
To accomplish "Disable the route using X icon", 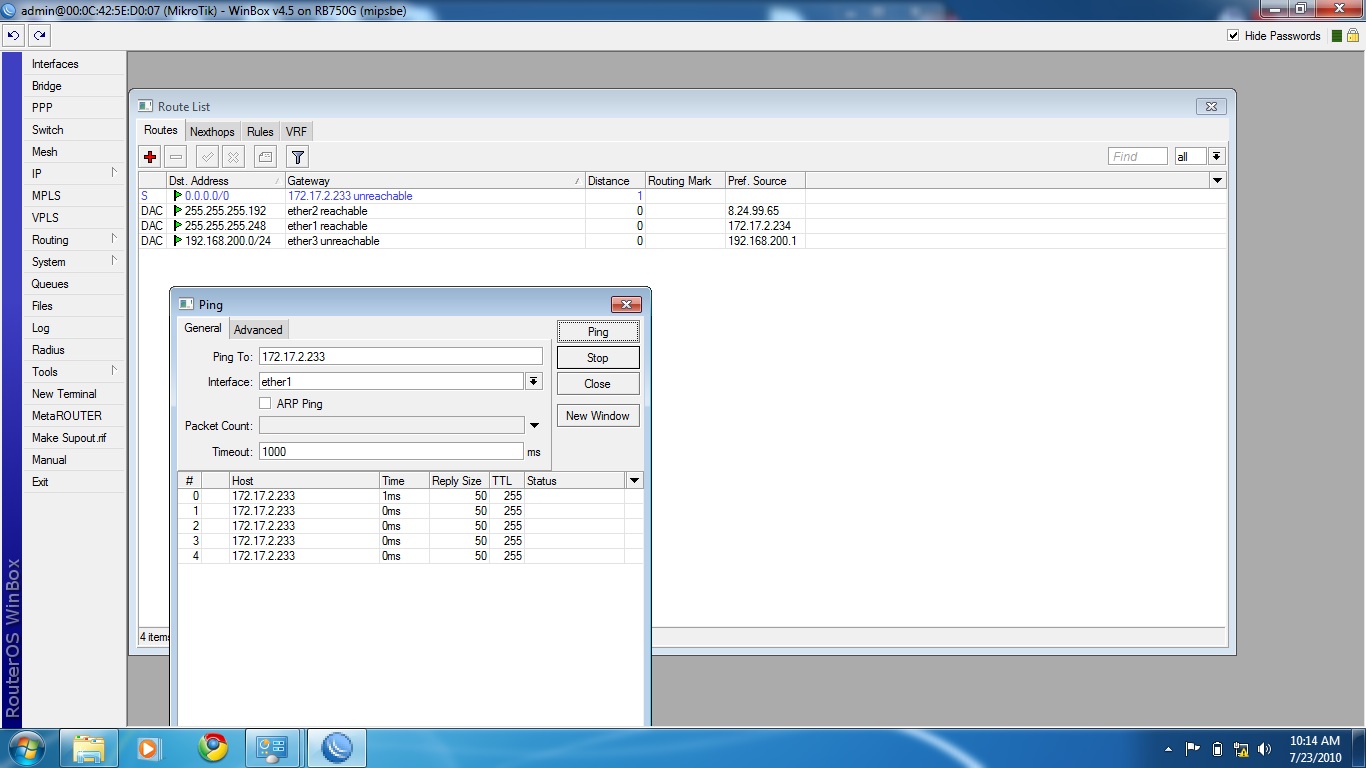I will [x=233, y=156].
